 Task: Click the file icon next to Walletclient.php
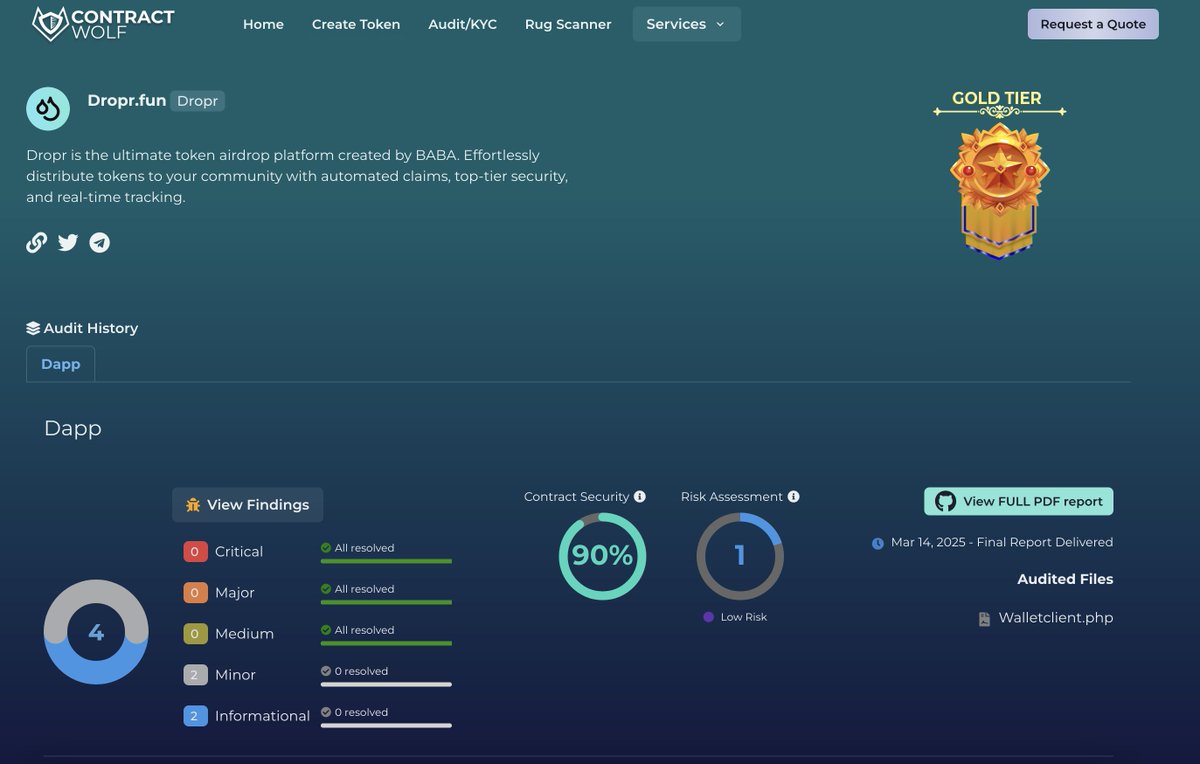(x=984, y=619)
